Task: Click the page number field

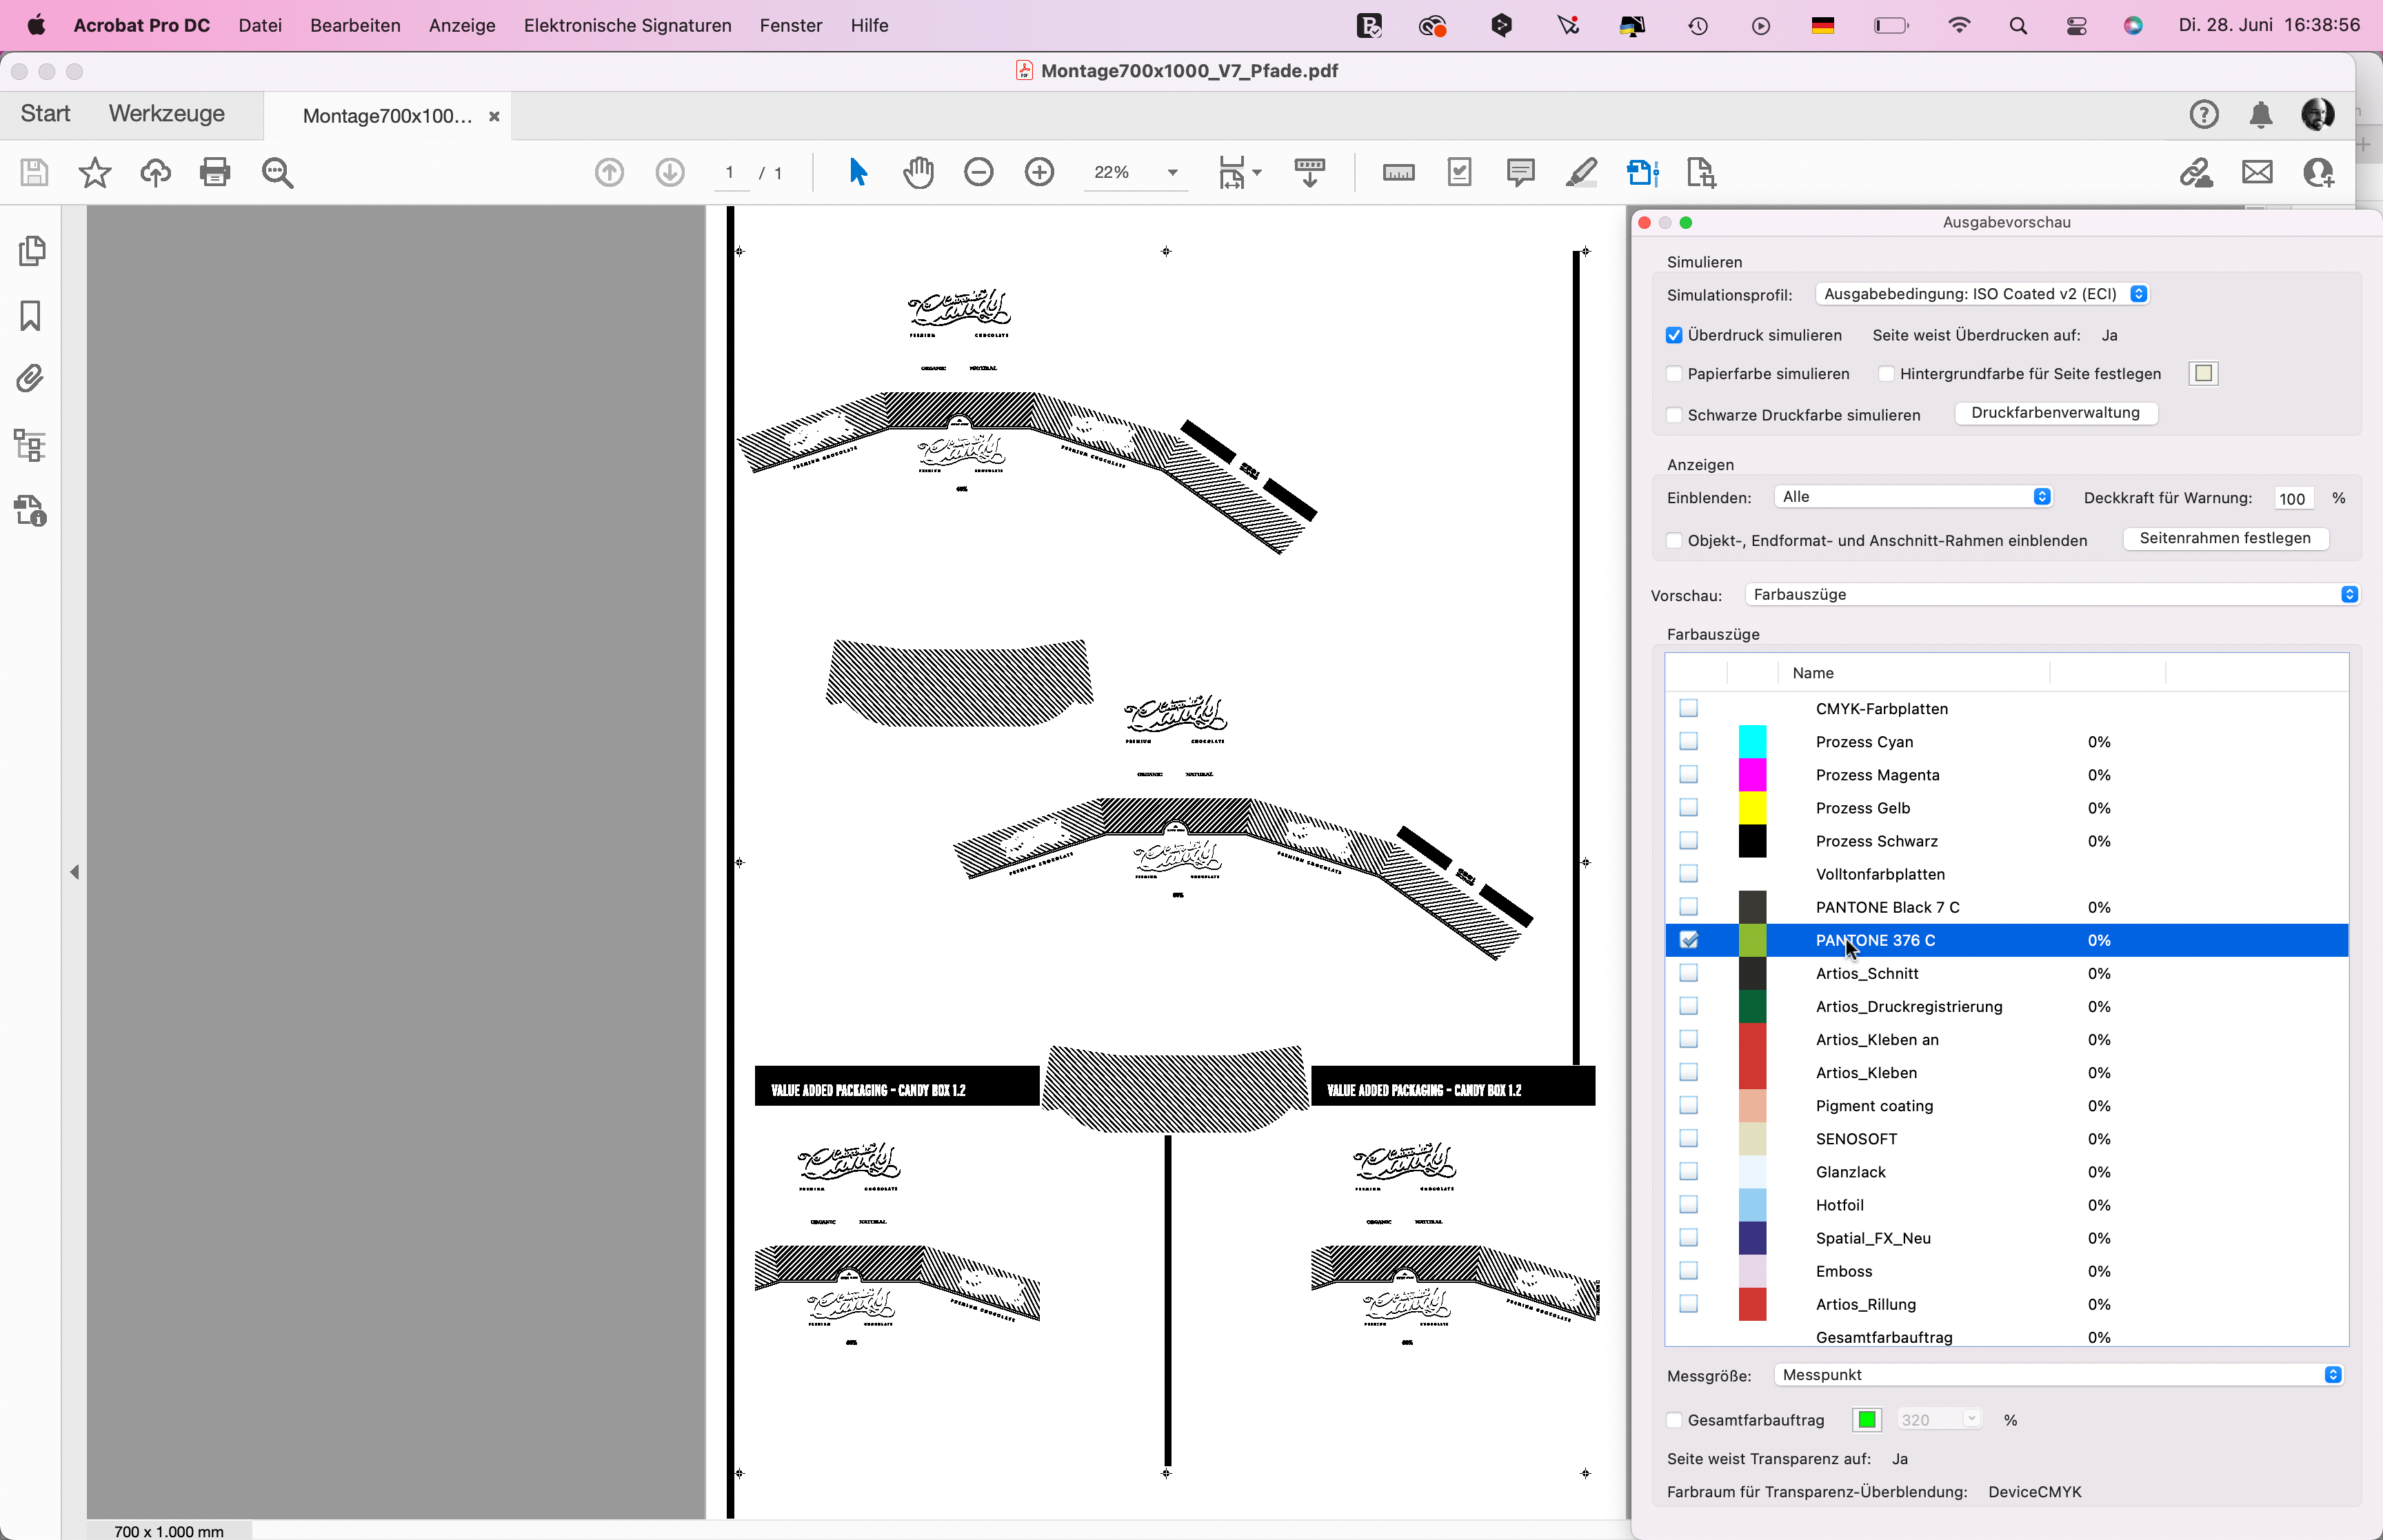Action: (730, 173)
